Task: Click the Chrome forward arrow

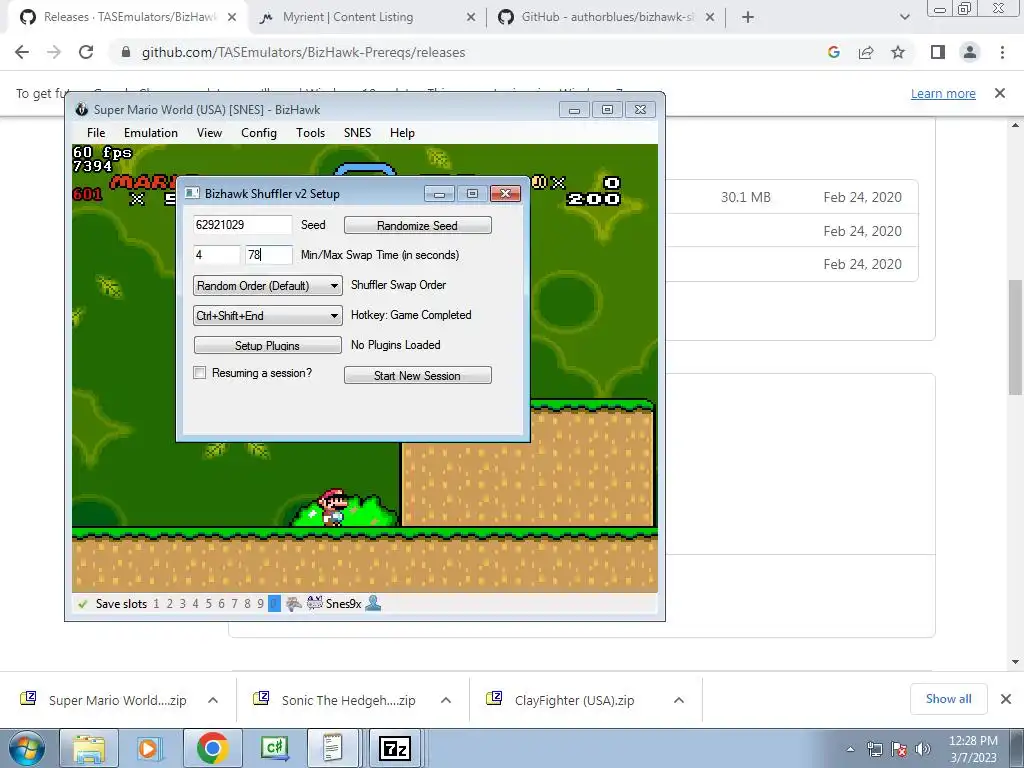Action: (x=54, y=52)
